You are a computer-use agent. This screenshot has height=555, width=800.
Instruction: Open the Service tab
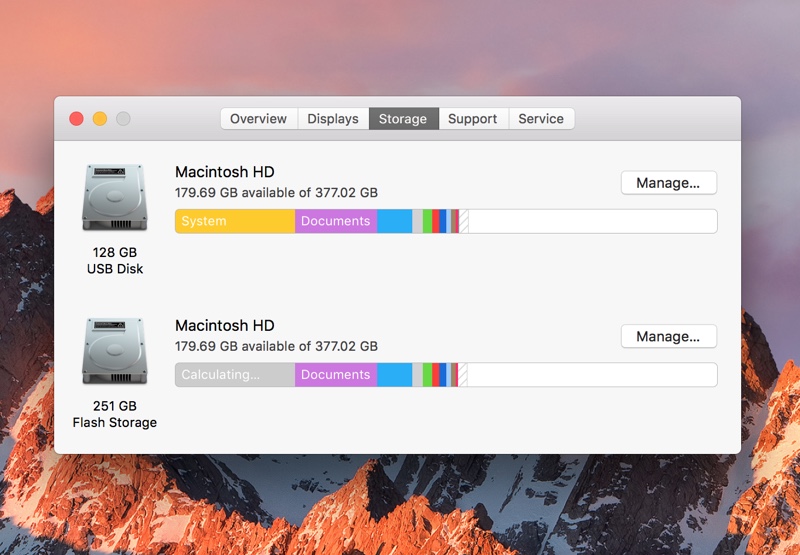coord(541,119)
